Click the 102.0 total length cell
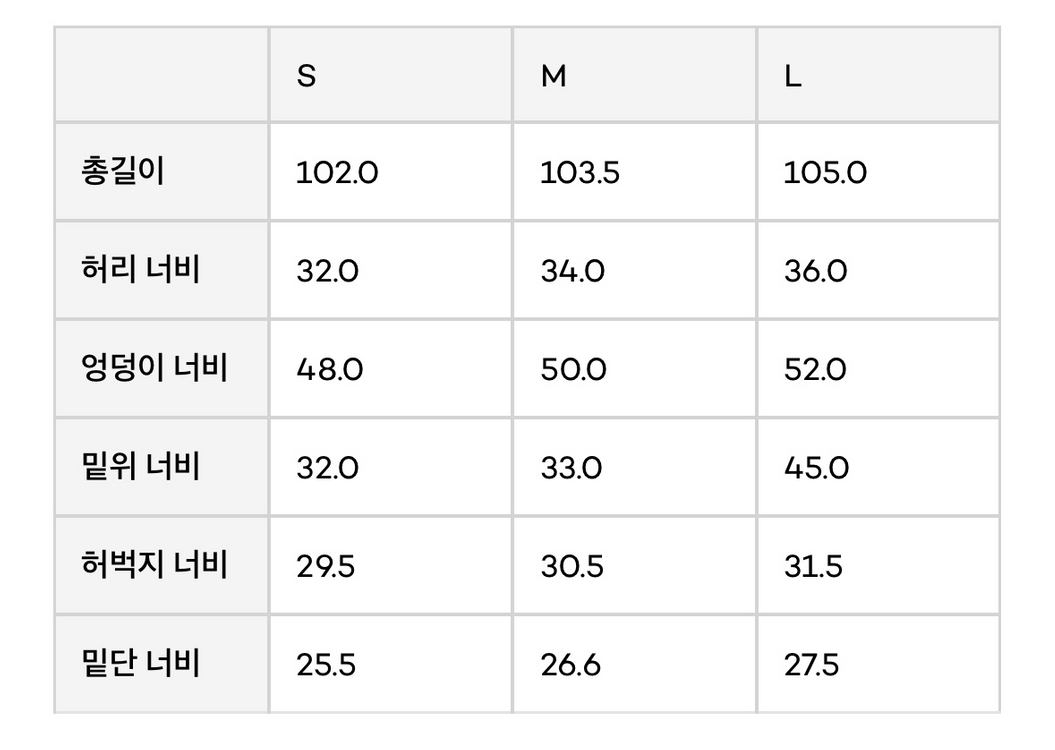 [x=337, y=173]
